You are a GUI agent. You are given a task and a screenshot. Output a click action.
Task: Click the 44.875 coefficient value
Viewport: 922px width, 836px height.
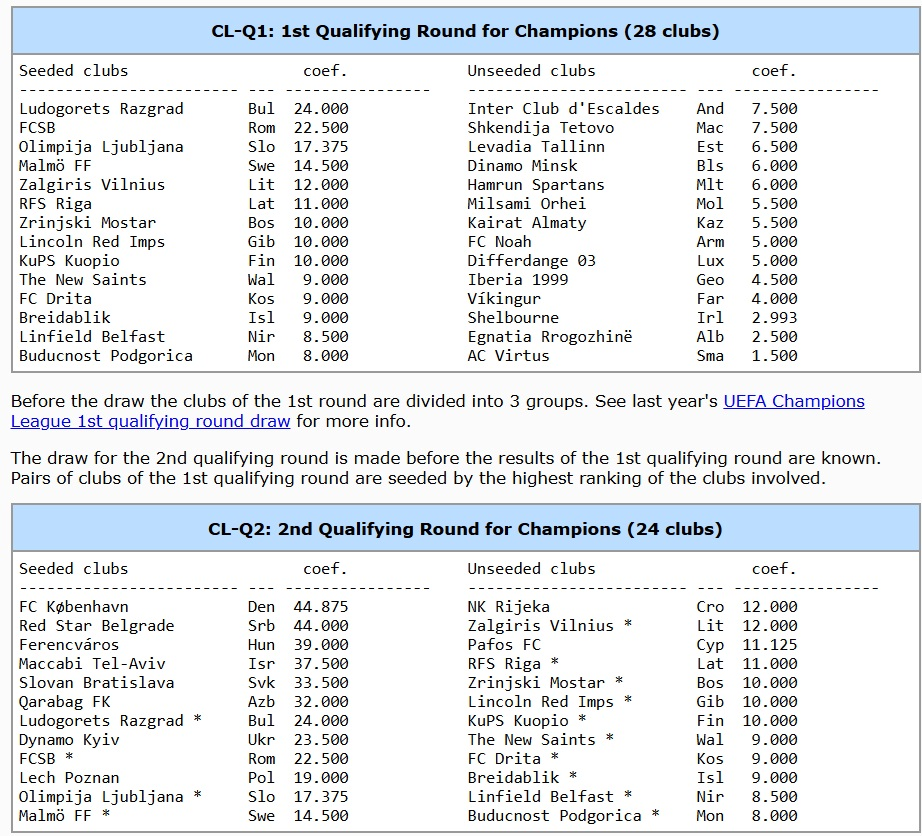coord(320,607)
